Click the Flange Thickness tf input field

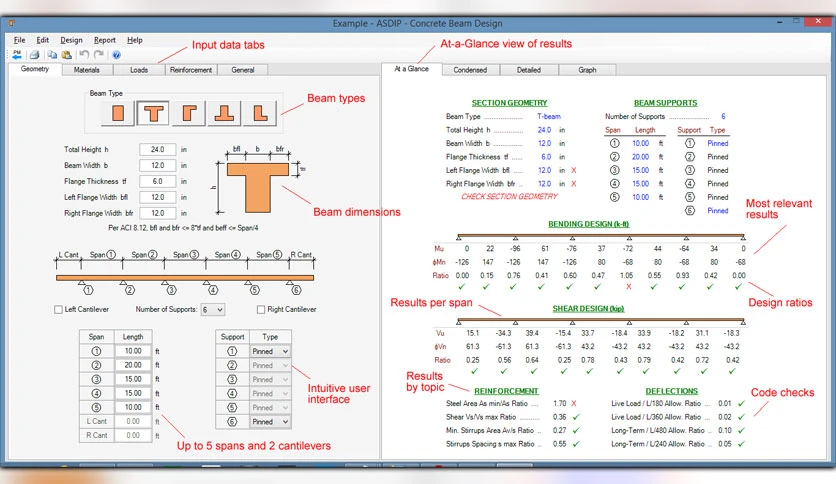(157, 181)
